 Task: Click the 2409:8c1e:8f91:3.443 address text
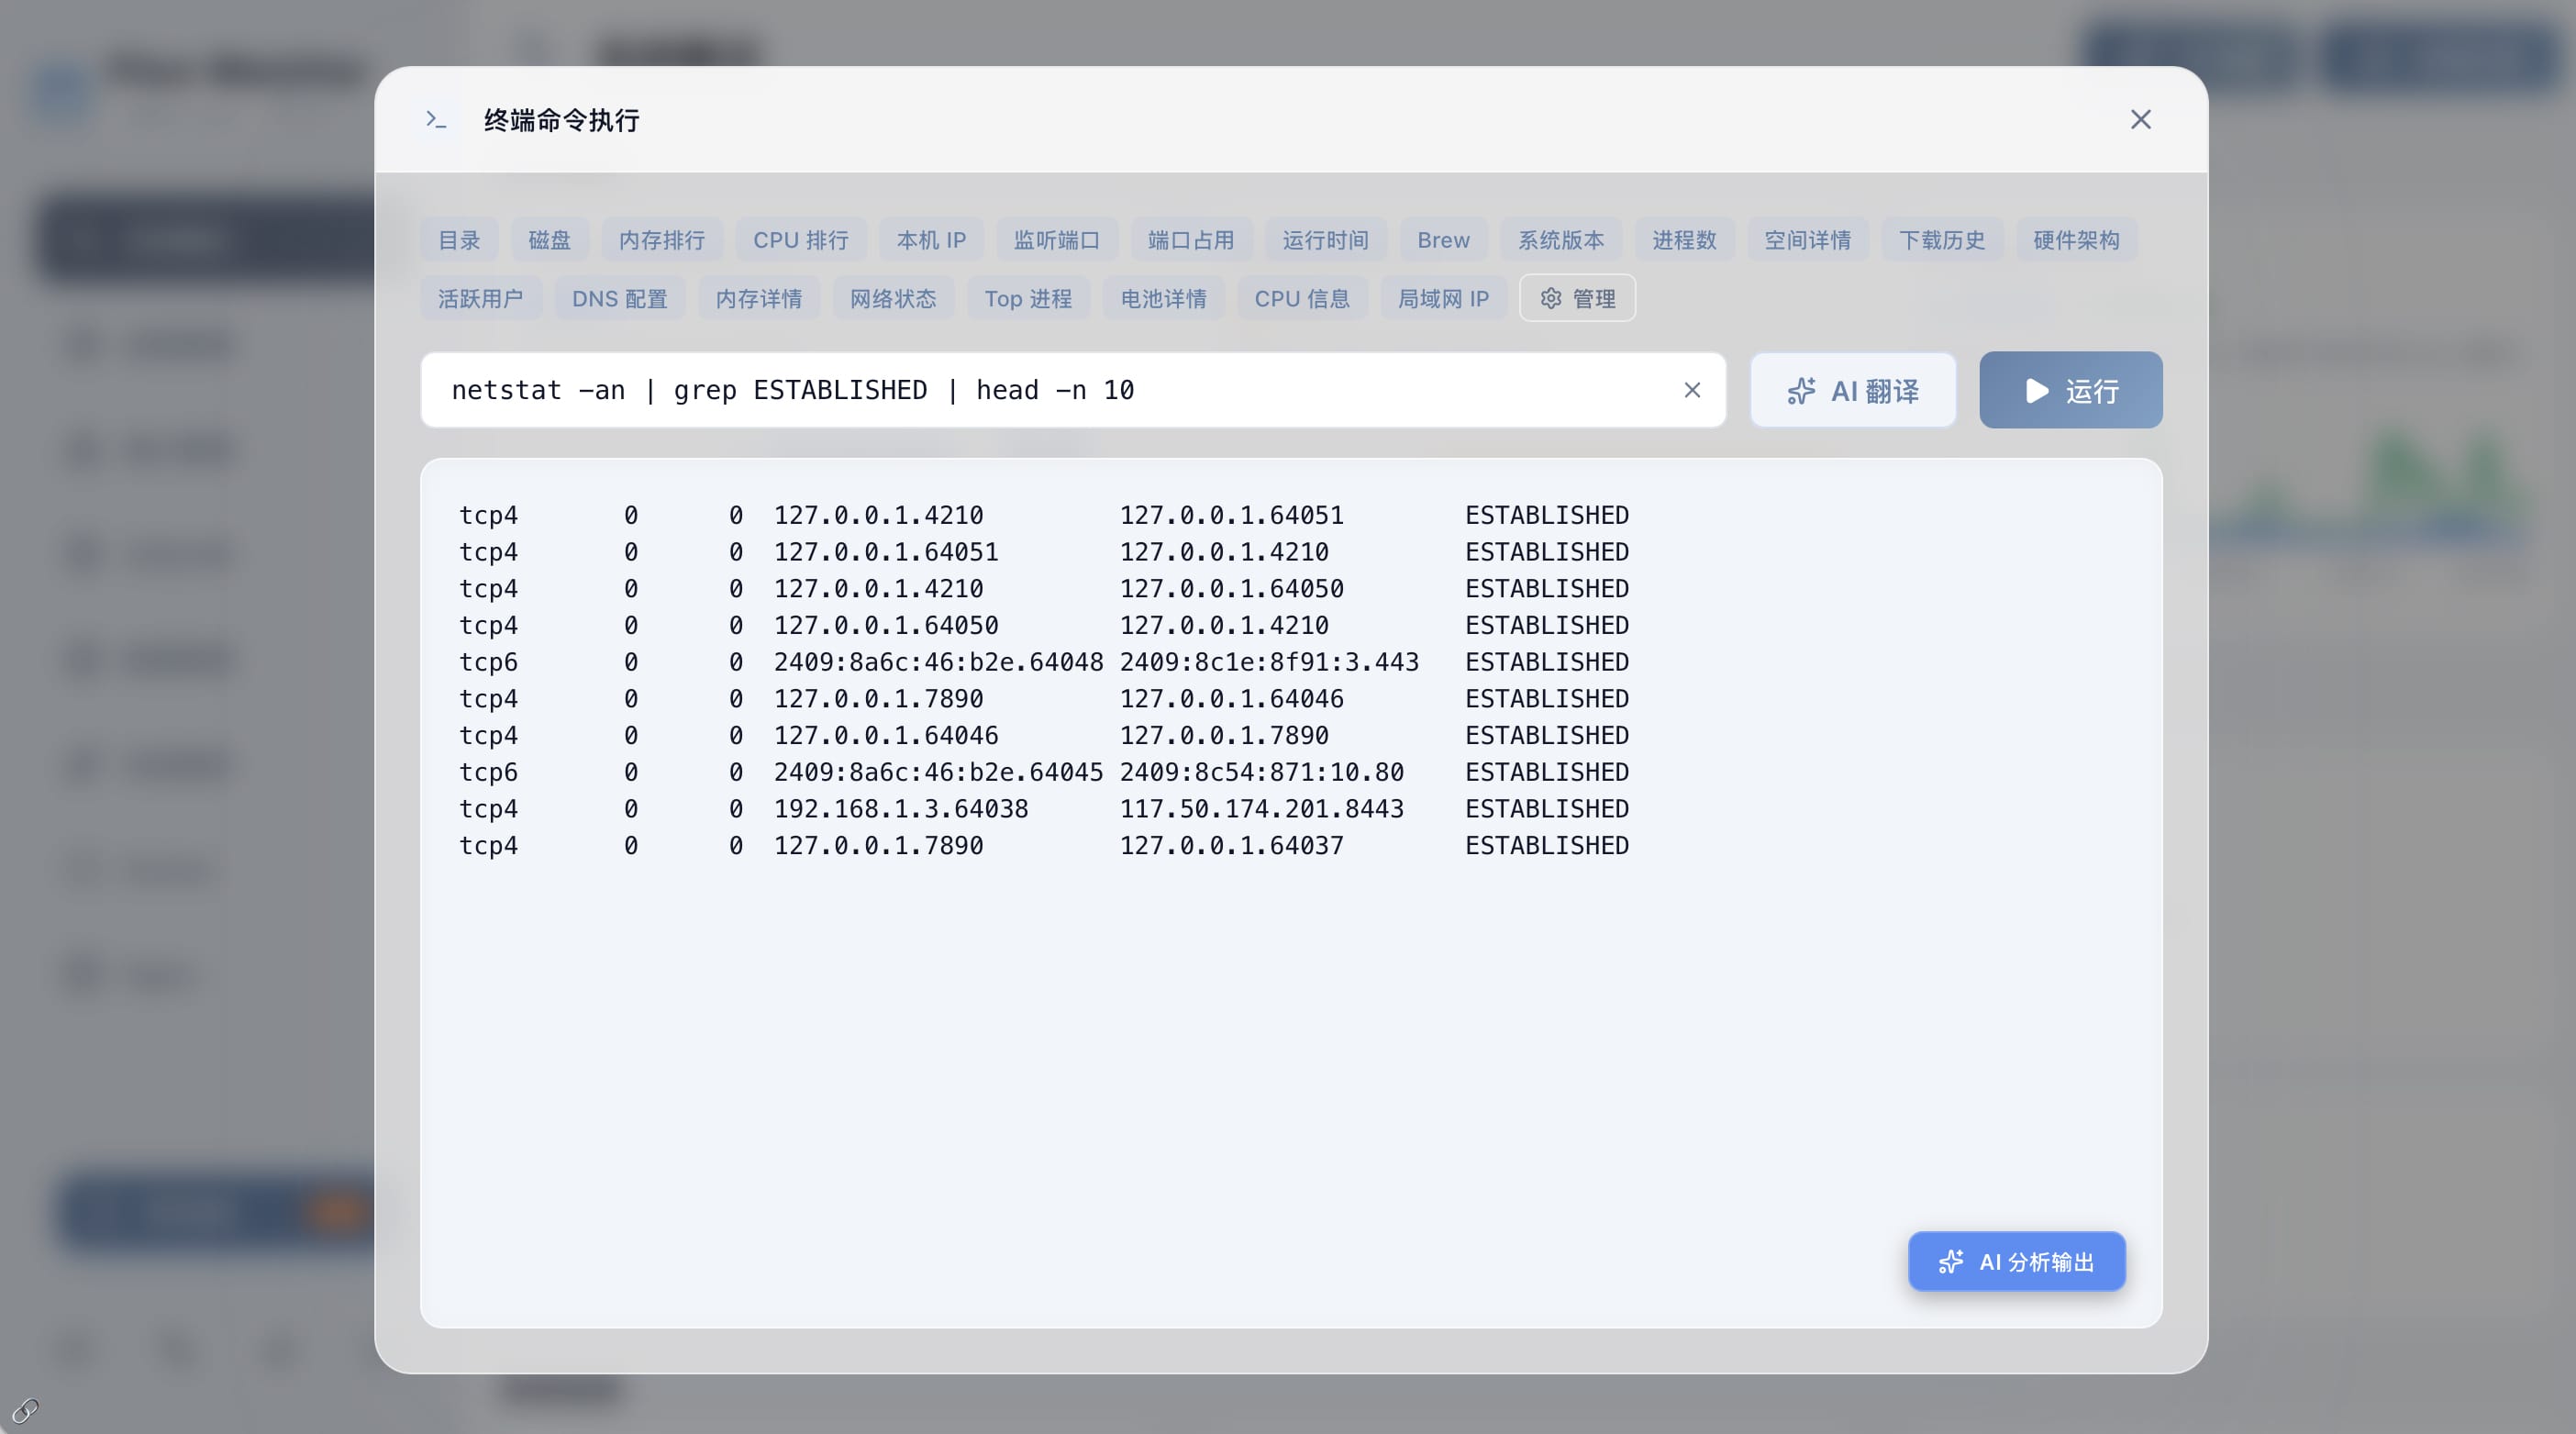point(1269,662)
